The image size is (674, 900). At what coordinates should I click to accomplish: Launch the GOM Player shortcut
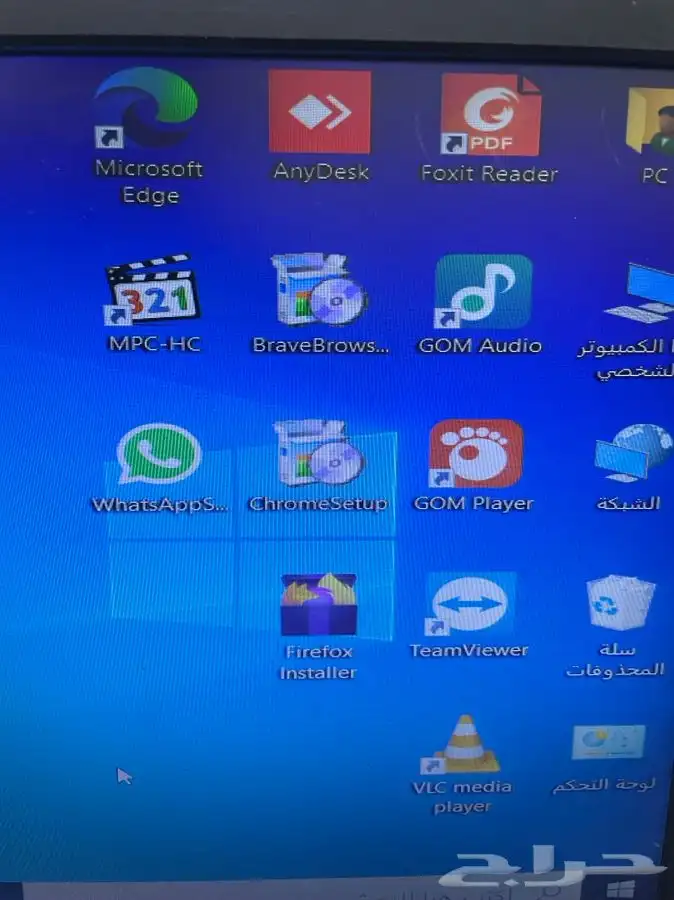(475, 455)
